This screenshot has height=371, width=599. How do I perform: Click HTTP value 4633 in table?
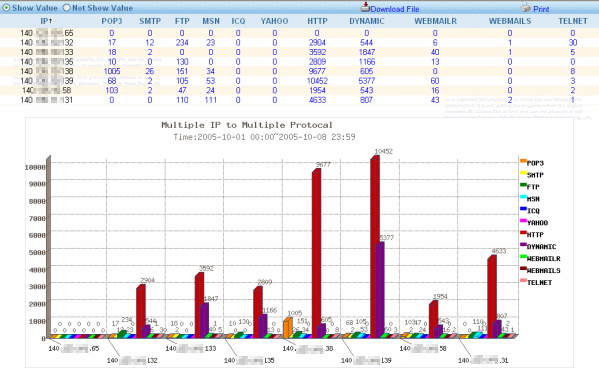tap(317, 100)
